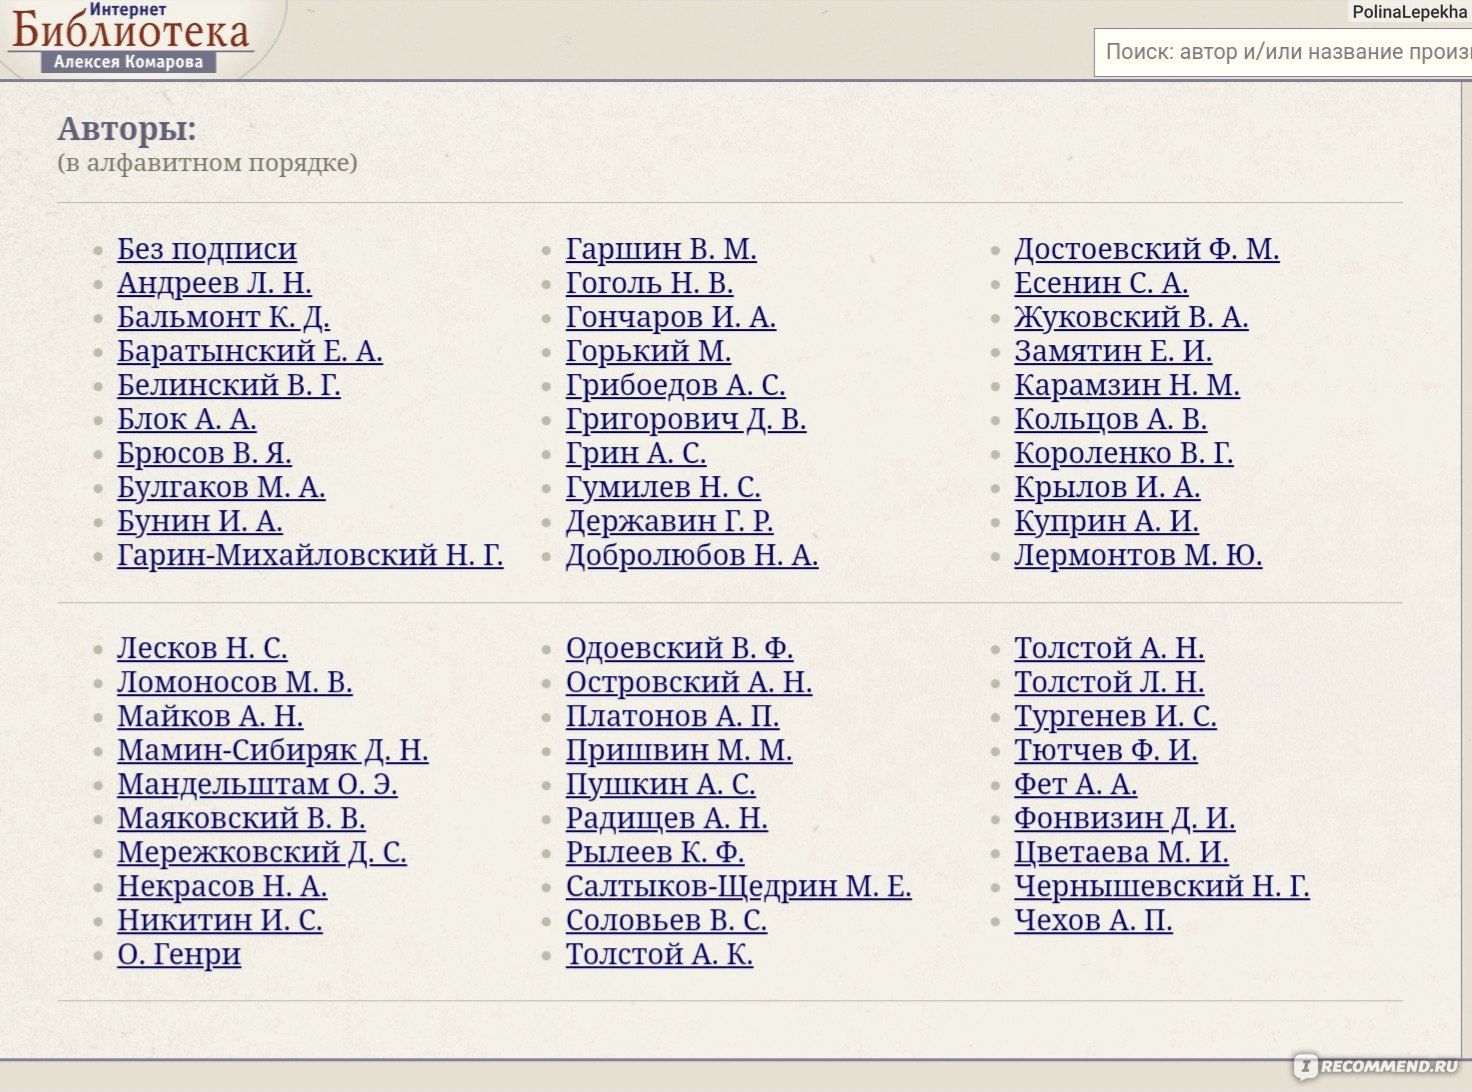Go to Мамин-Сибиряк Д. Н.
The height and width of the screenshot is (1092, 1472).
click(273, 750)
